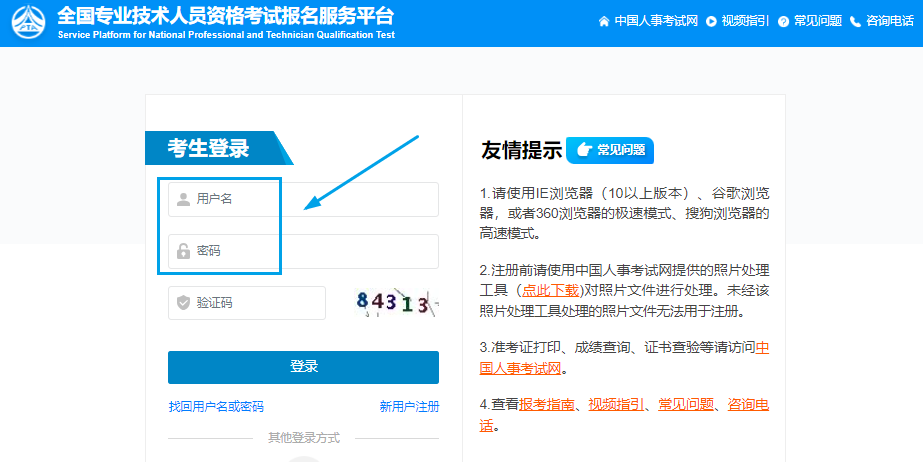
Task: Click the 点此下载 link for photo tool
Action: 550,291
